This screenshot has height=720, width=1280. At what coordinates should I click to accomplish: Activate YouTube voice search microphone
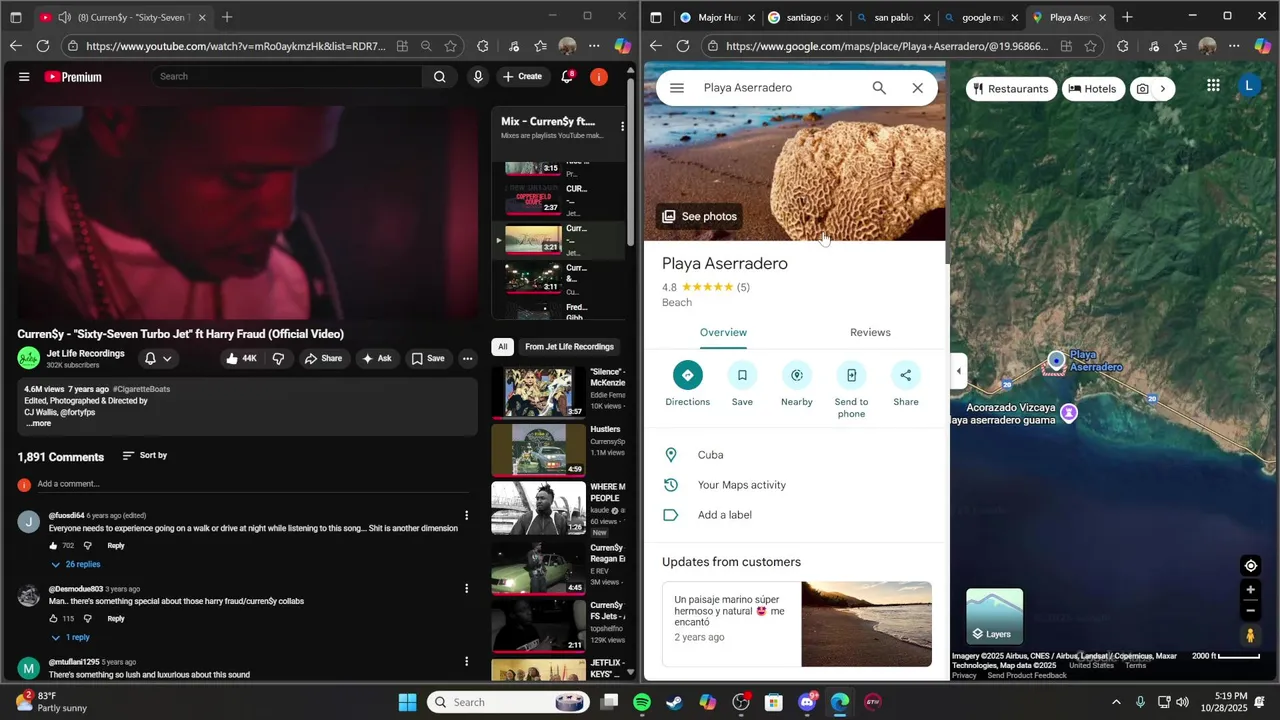pyautogui.click(x=478, y=76)
